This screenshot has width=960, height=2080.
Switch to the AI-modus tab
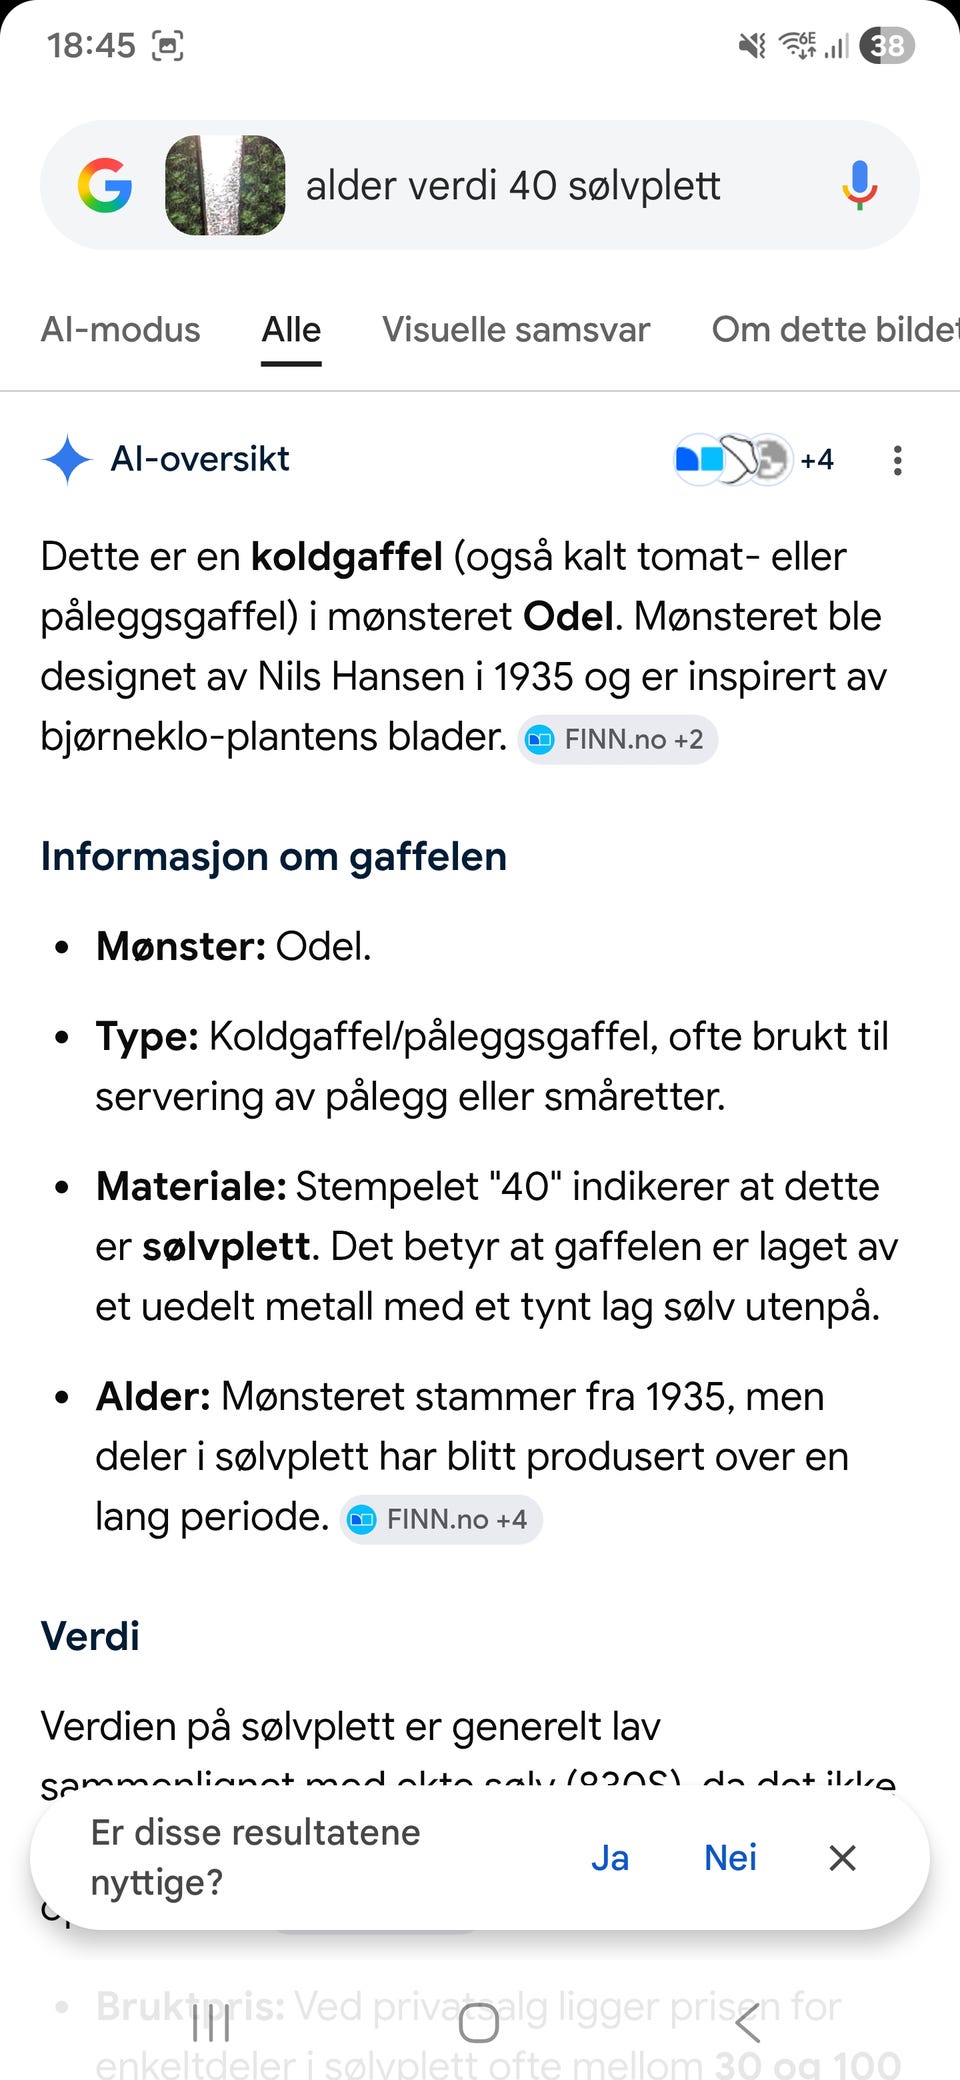point(120,330)
